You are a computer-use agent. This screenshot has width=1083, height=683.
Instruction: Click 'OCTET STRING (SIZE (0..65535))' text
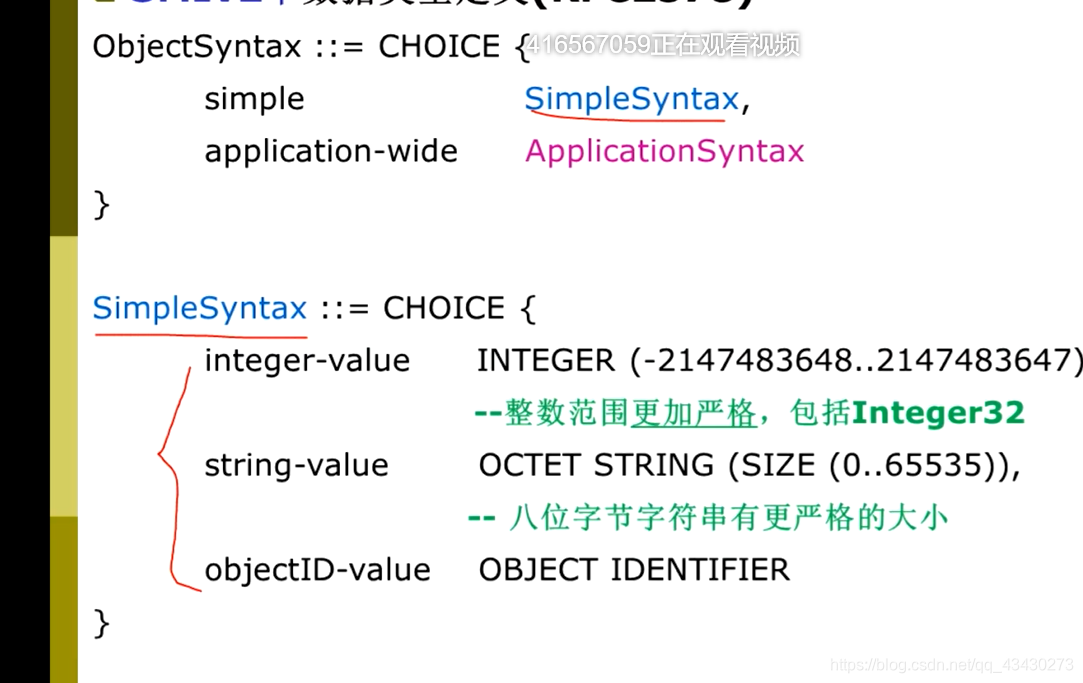pyautogui.click(x=749, y=465)
